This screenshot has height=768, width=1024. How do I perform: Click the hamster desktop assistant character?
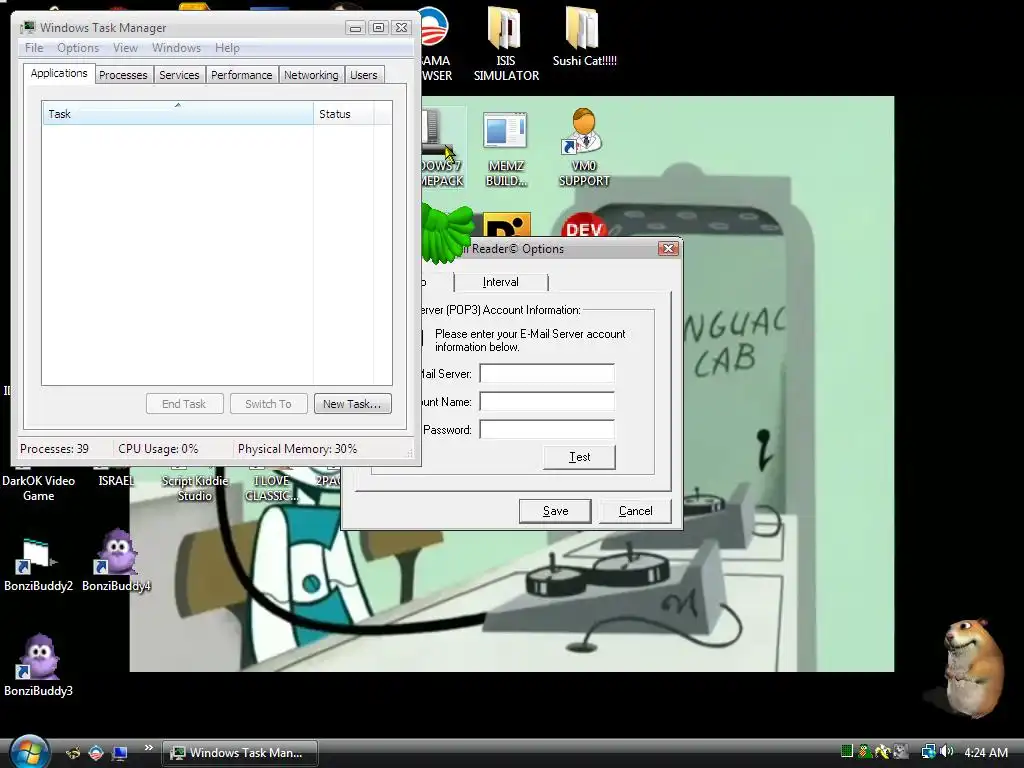click(x=972, y=667)
